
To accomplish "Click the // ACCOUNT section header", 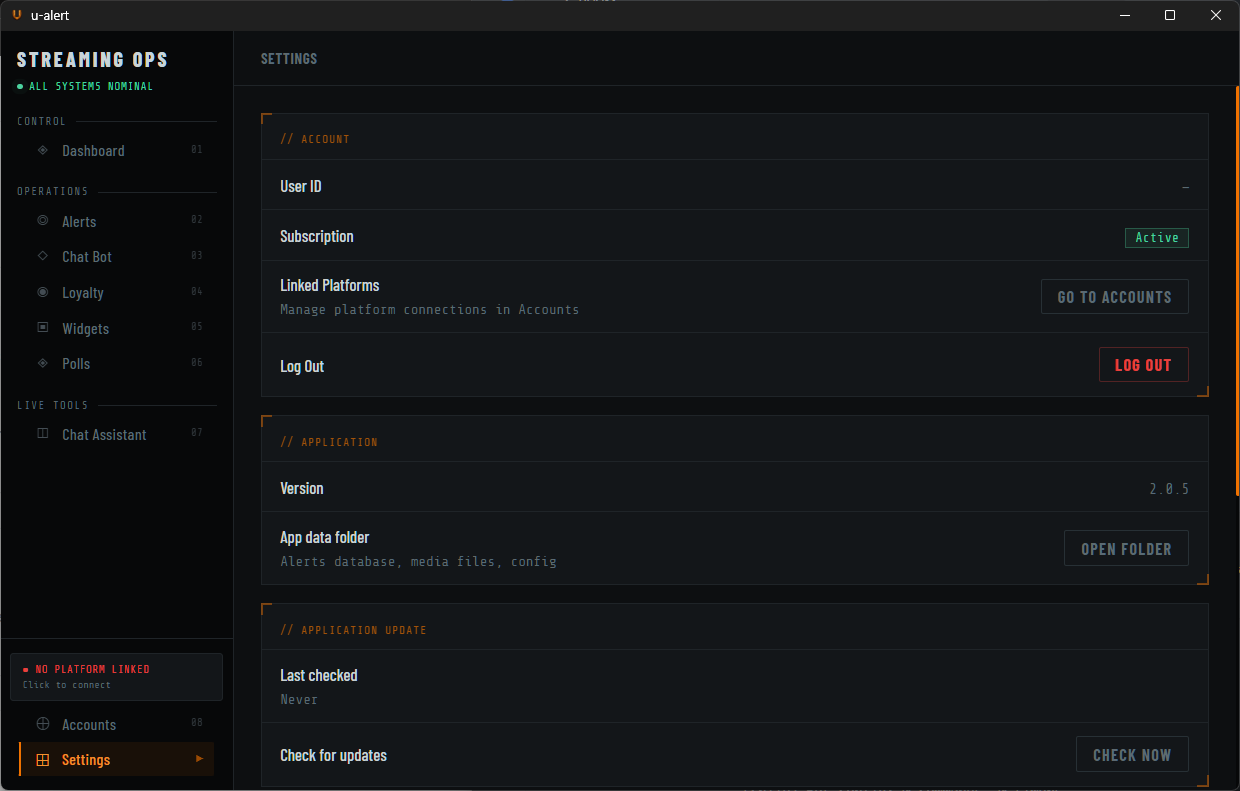I will pos(315,140).
